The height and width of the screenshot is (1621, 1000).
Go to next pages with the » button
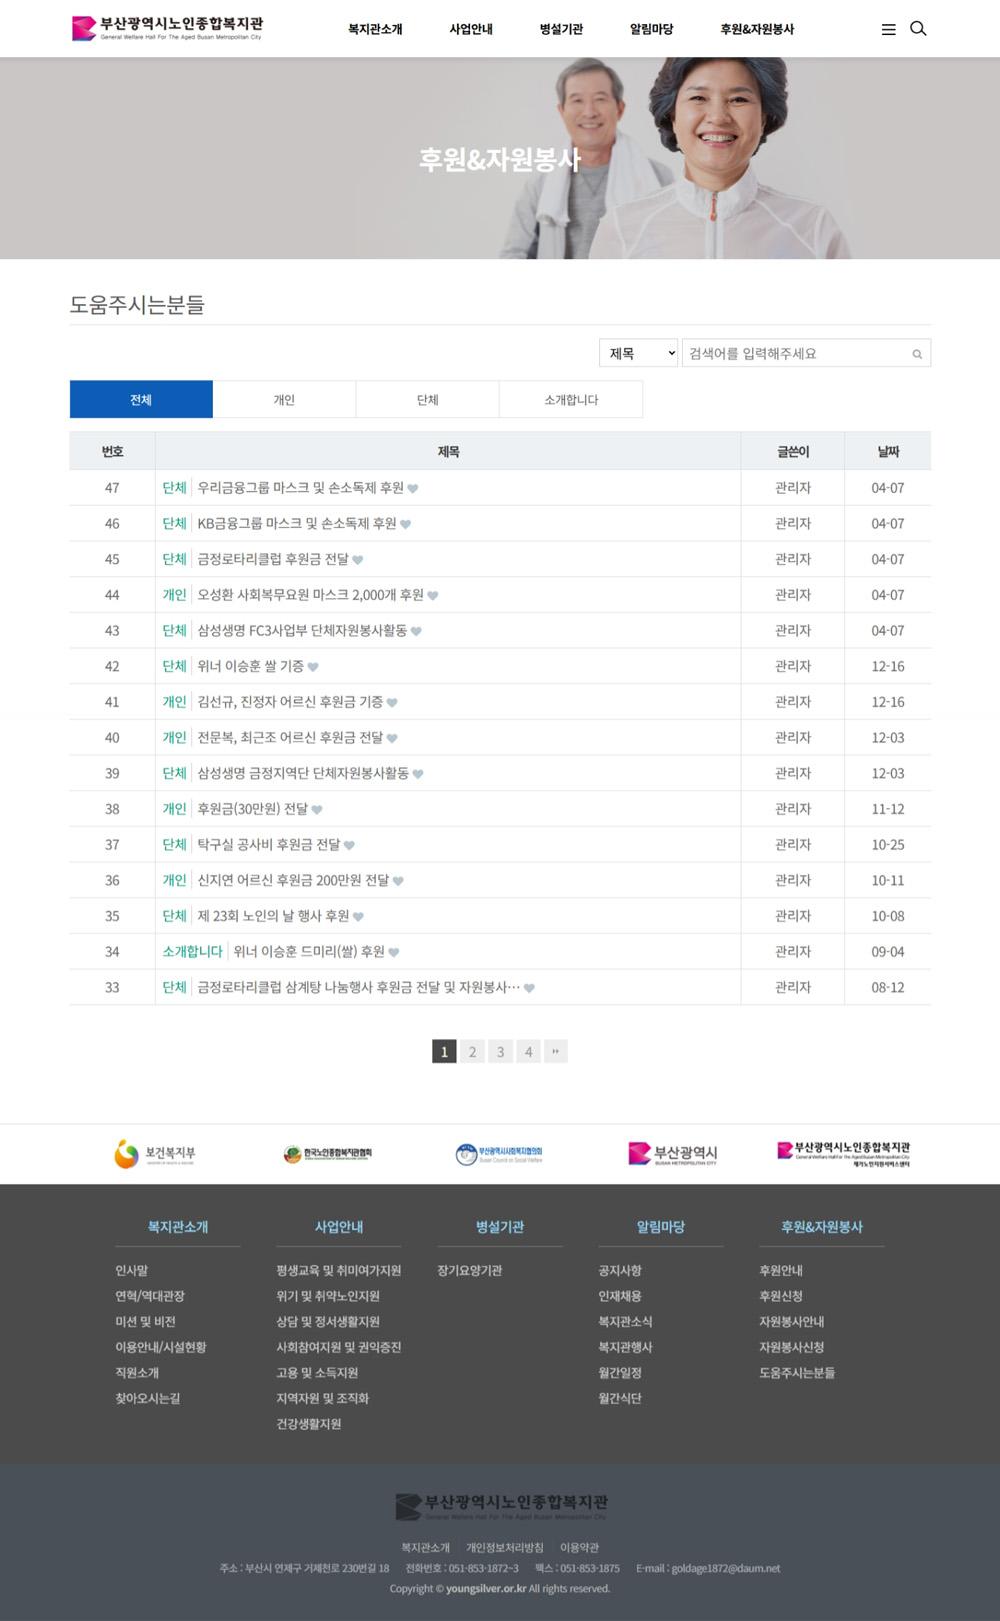556,1051
